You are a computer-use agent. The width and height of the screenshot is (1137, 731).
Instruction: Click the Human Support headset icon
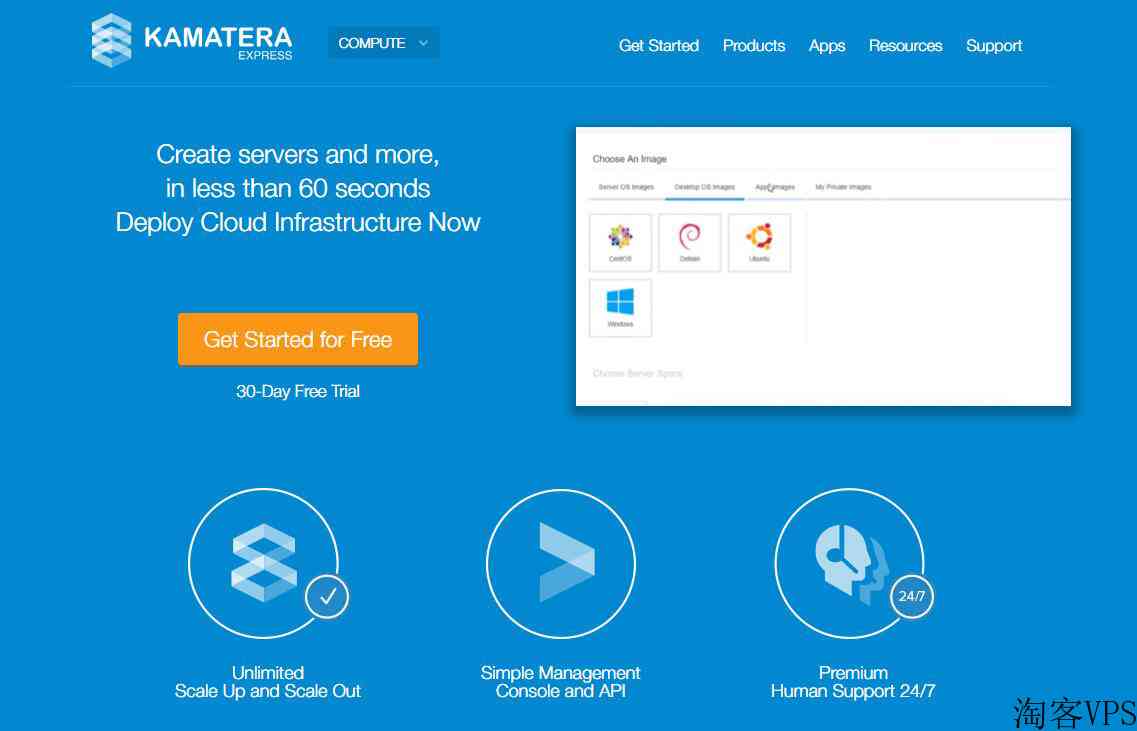[x=851, y=563]
